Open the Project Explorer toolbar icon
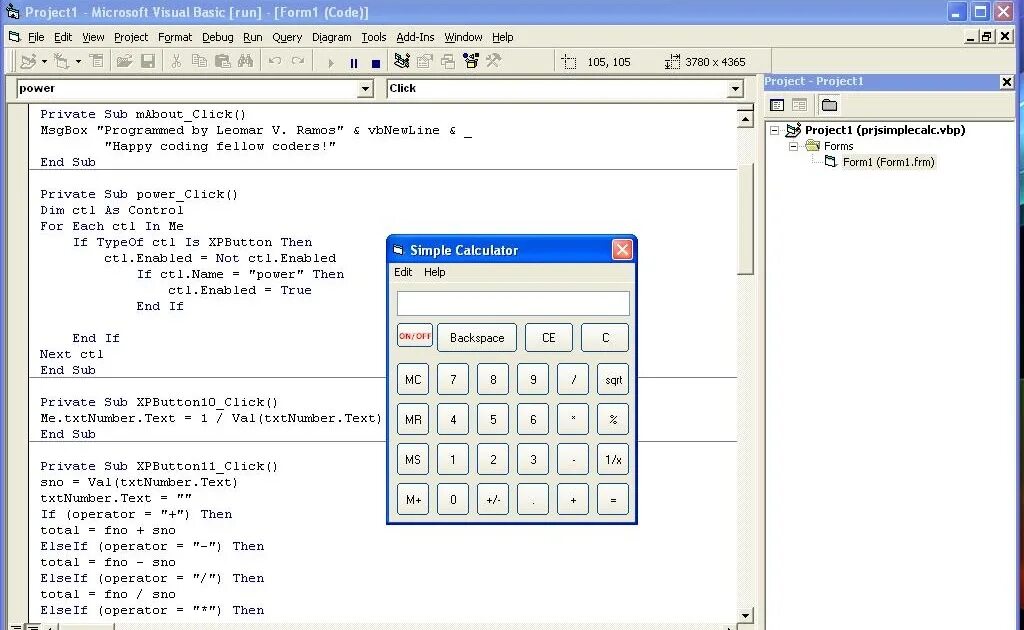Screen dimensions: 1024x630 (x=402, y=61)
